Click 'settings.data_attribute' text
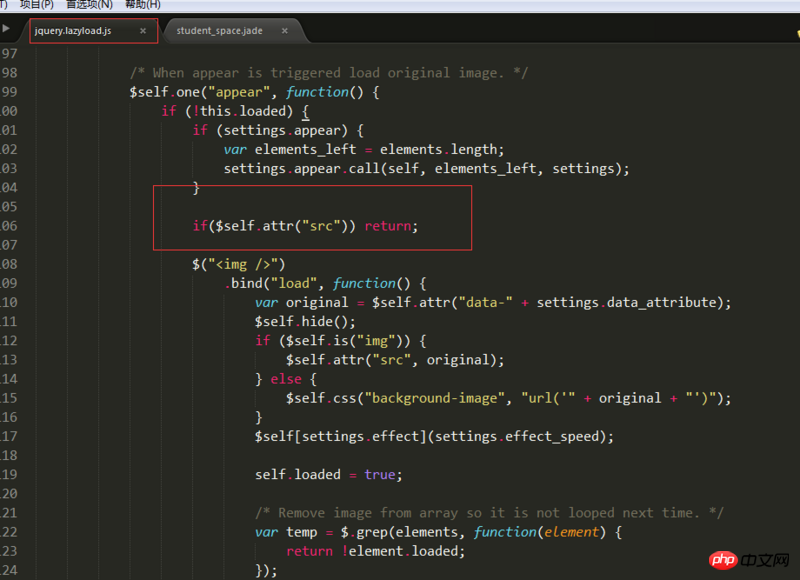The height and width of the screenshot is (580, 800). coord(627,302)
